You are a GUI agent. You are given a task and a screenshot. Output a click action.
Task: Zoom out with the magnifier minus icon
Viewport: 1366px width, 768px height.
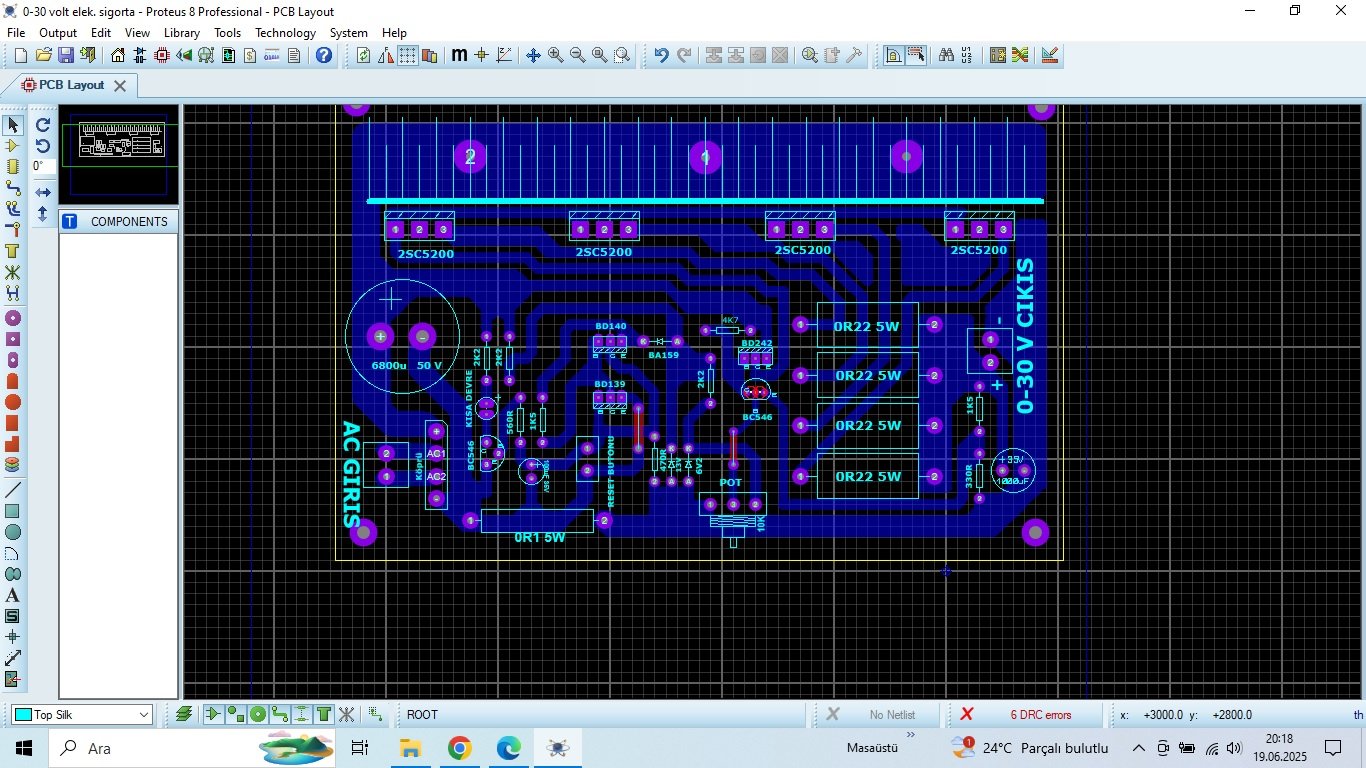(577, 55)
